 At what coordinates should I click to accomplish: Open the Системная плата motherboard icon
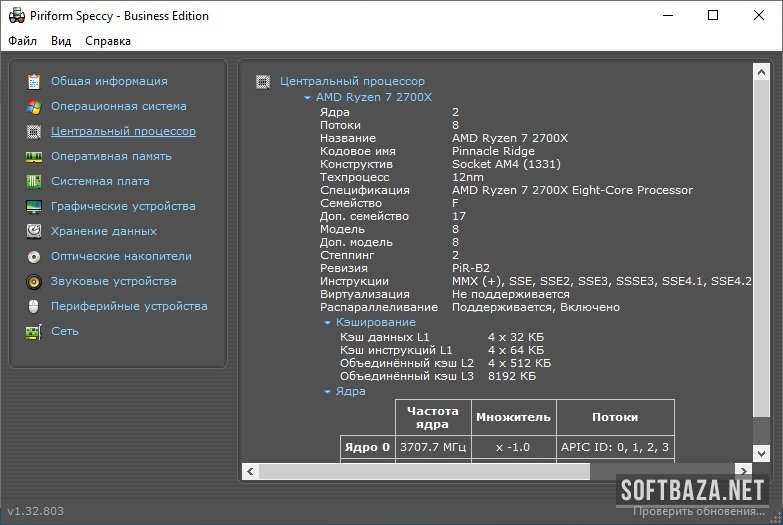[x=34, y=181]
